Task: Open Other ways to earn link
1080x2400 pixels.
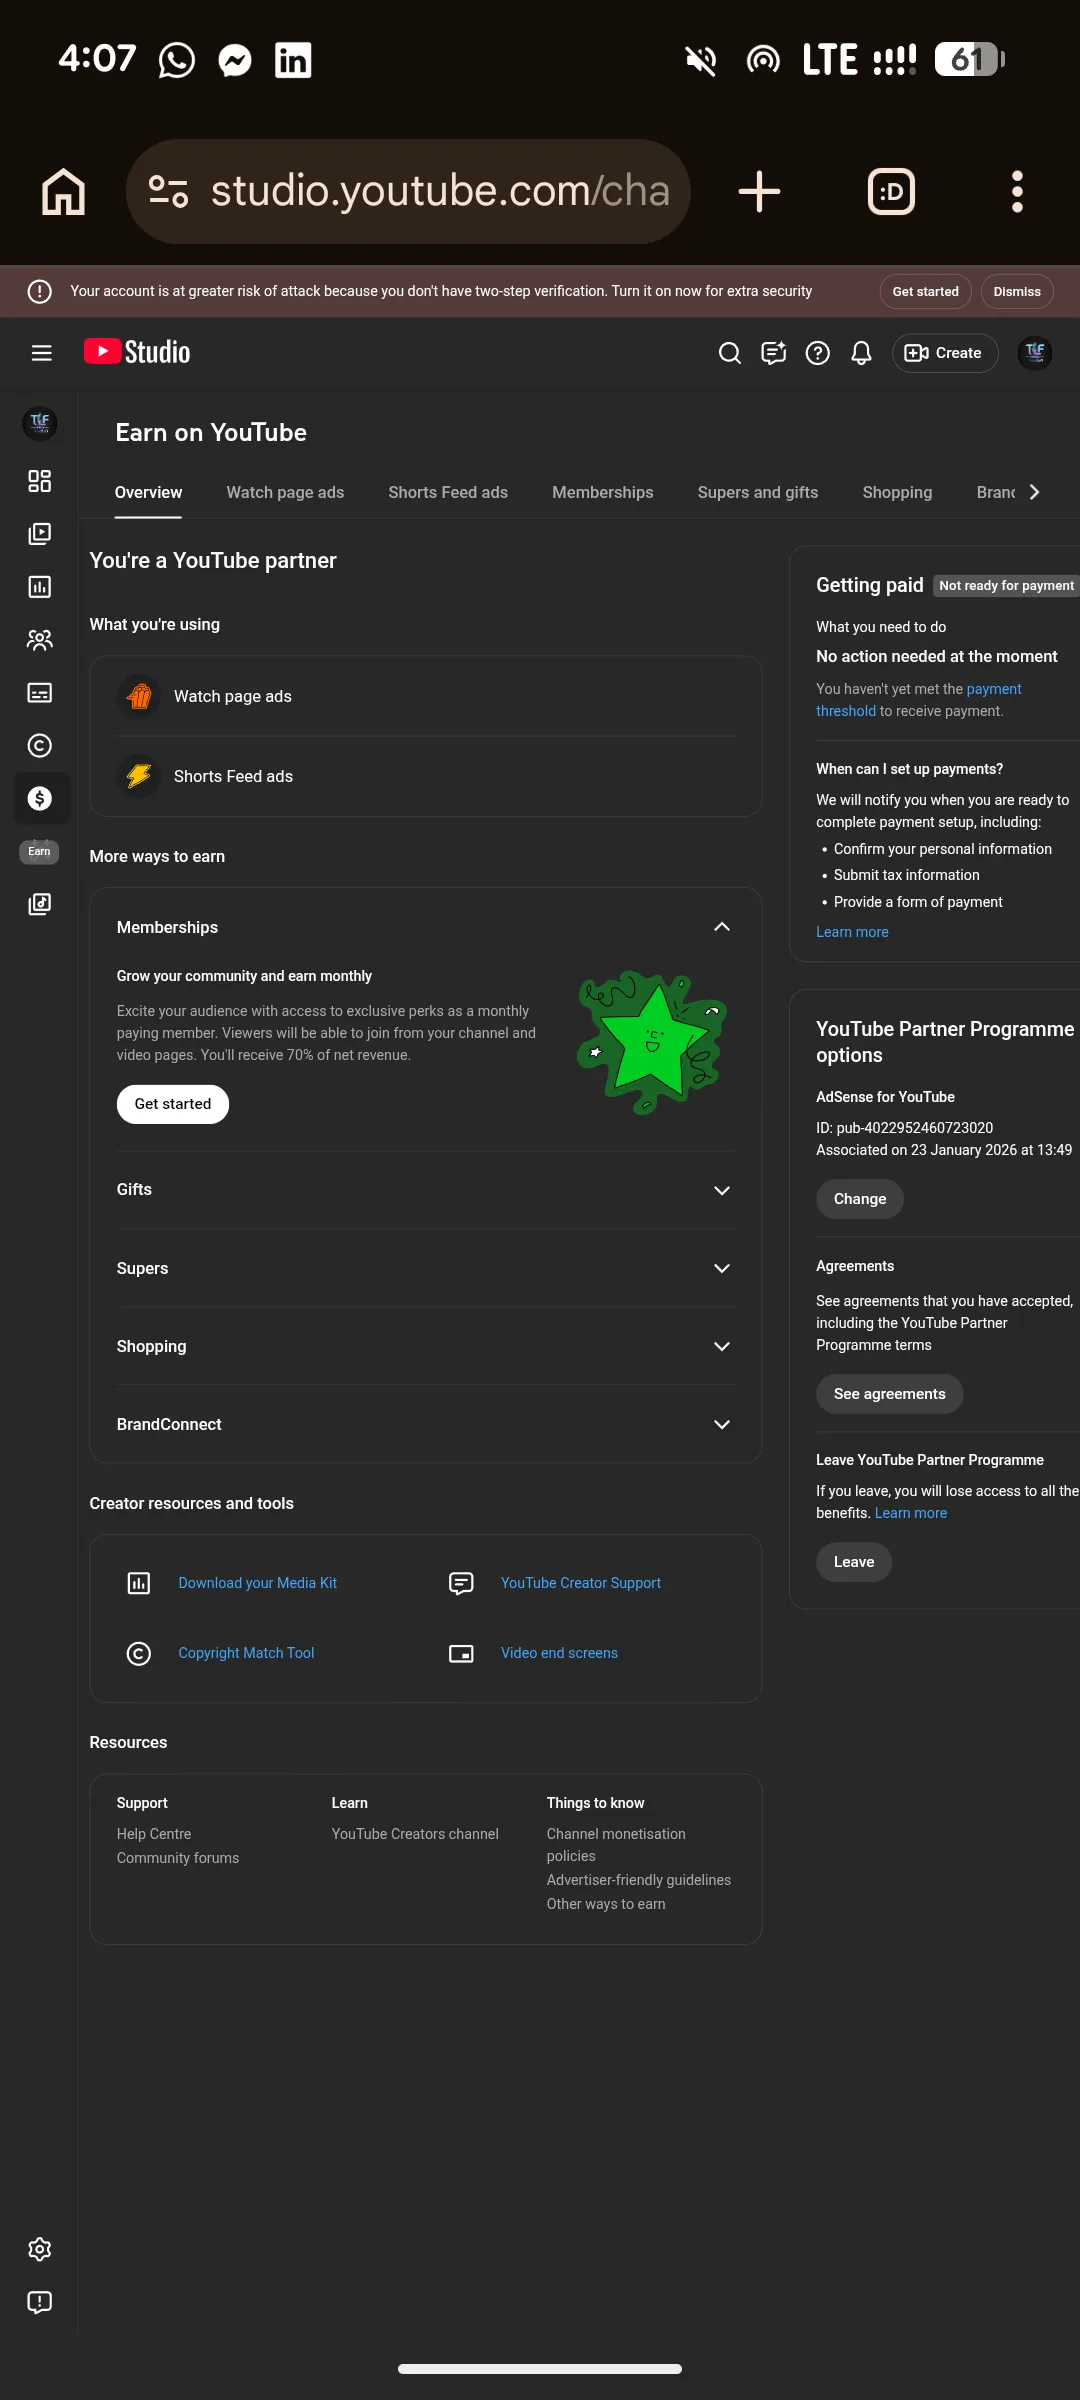Action: coord(606,1904)
